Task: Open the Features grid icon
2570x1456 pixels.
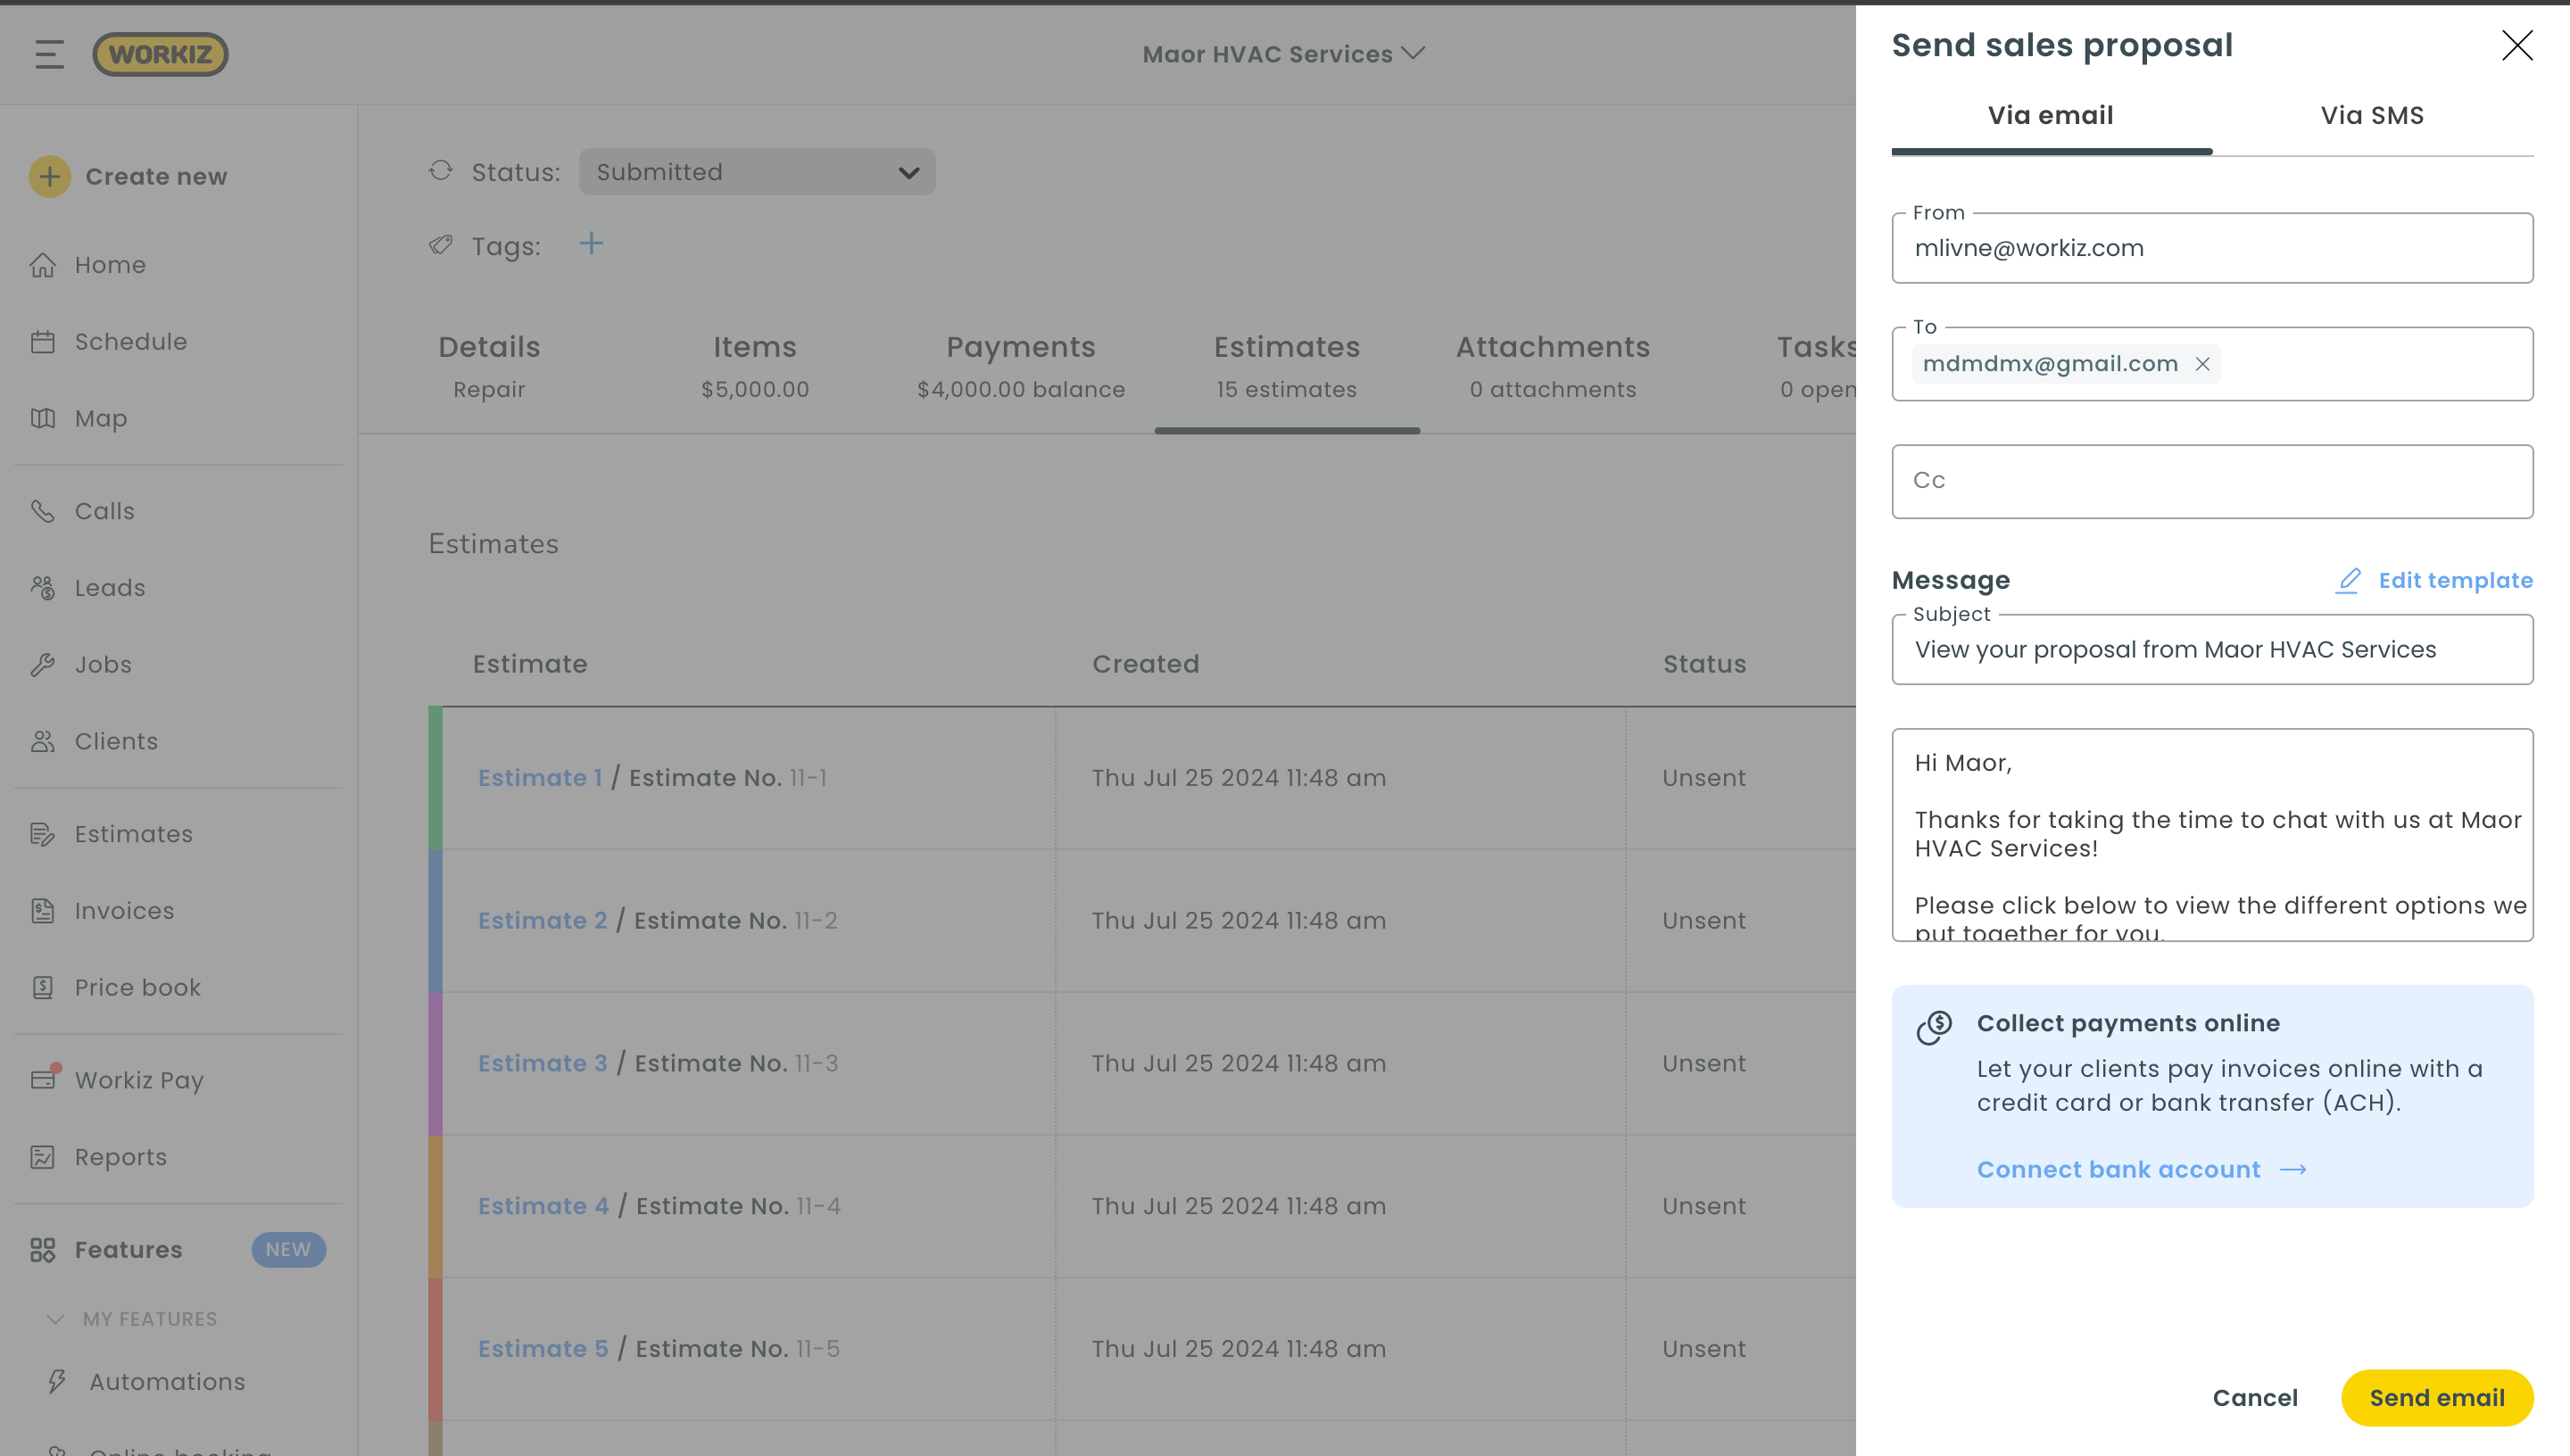Action: 43,1250
